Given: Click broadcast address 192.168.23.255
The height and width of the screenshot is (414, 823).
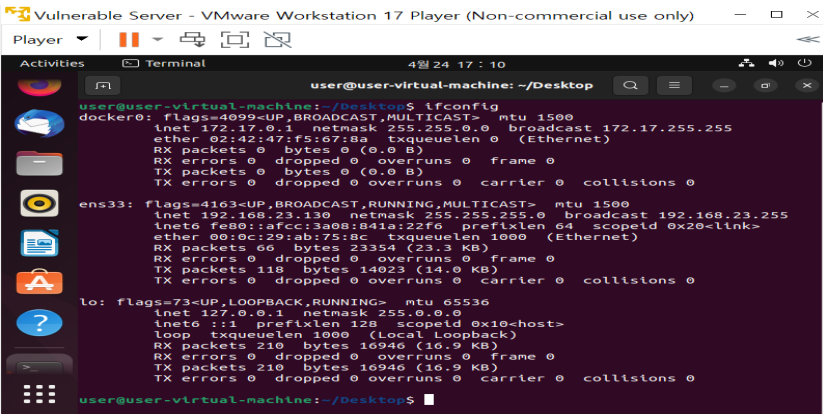Looking at the screenshot, I should pos(723,215).
